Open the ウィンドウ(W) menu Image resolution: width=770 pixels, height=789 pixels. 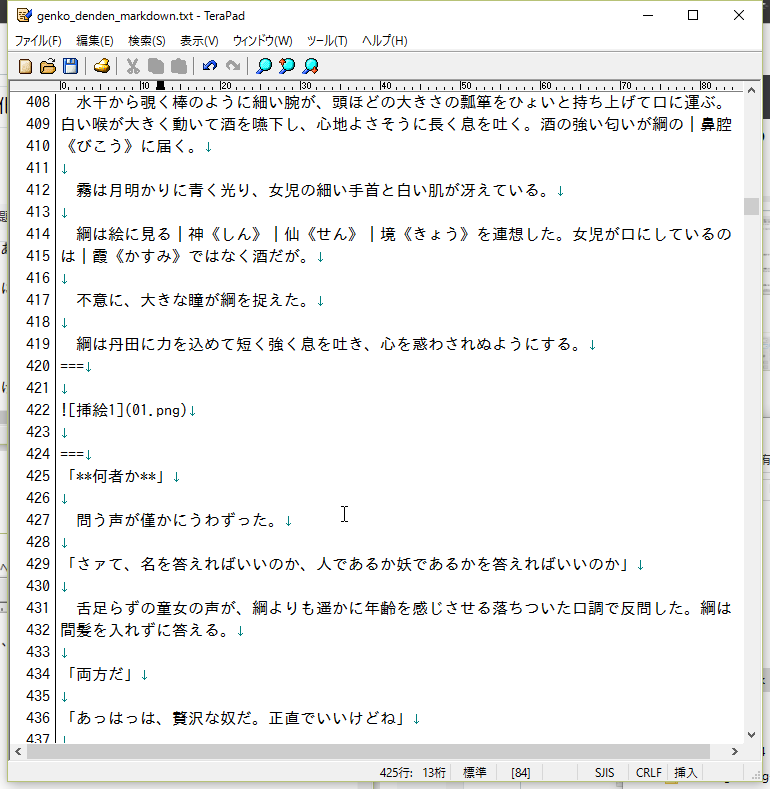tap(262, 41)
